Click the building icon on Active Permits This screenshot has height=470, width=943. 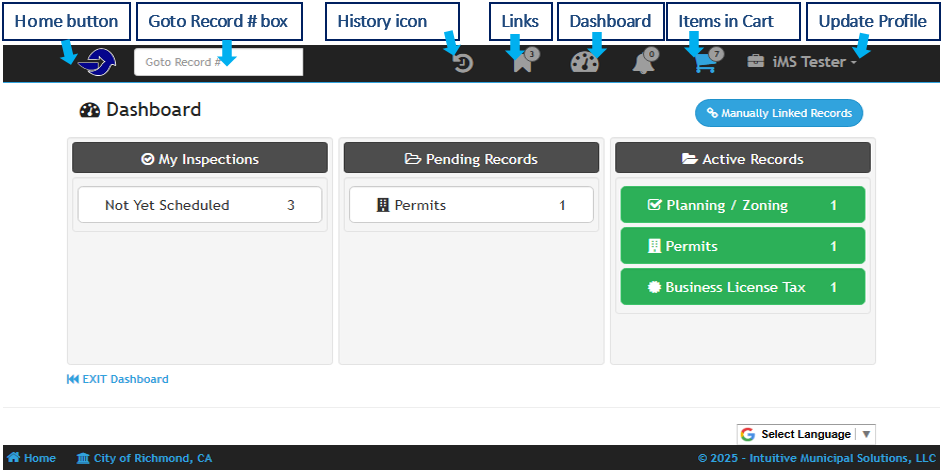654,246
